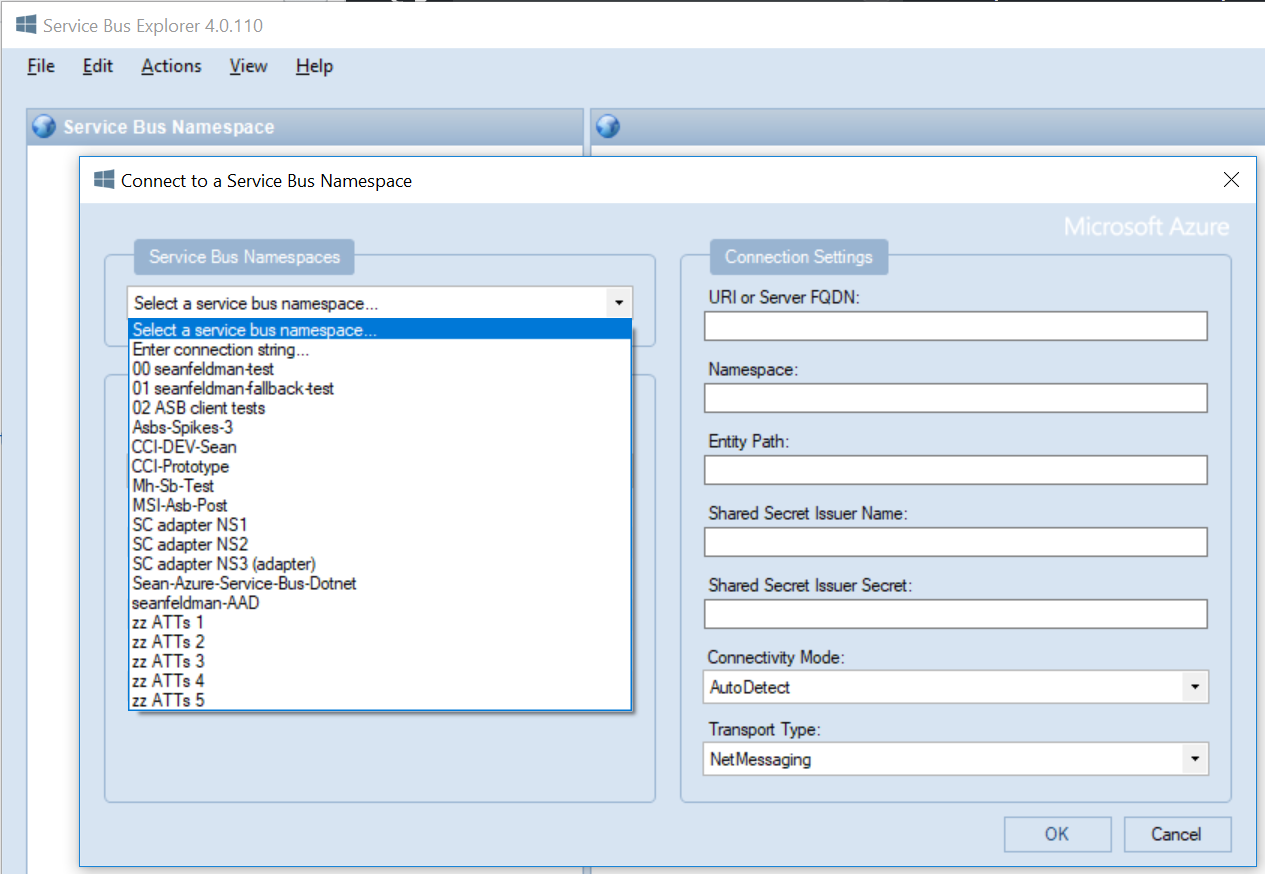Open the Connectivity Mode dropdown
This screenshot has height=874, width=1265.
click(1194, 687)
